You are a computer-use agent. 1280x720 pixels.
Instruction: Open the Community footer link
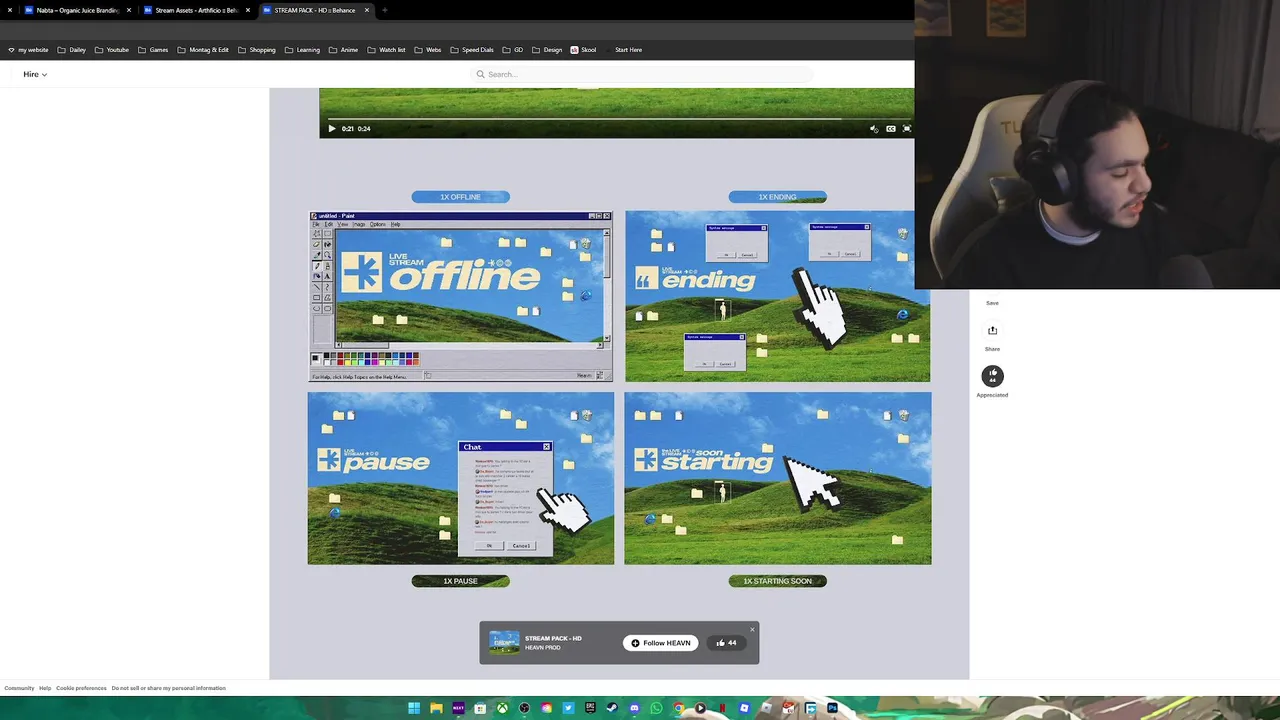point(19,688)
